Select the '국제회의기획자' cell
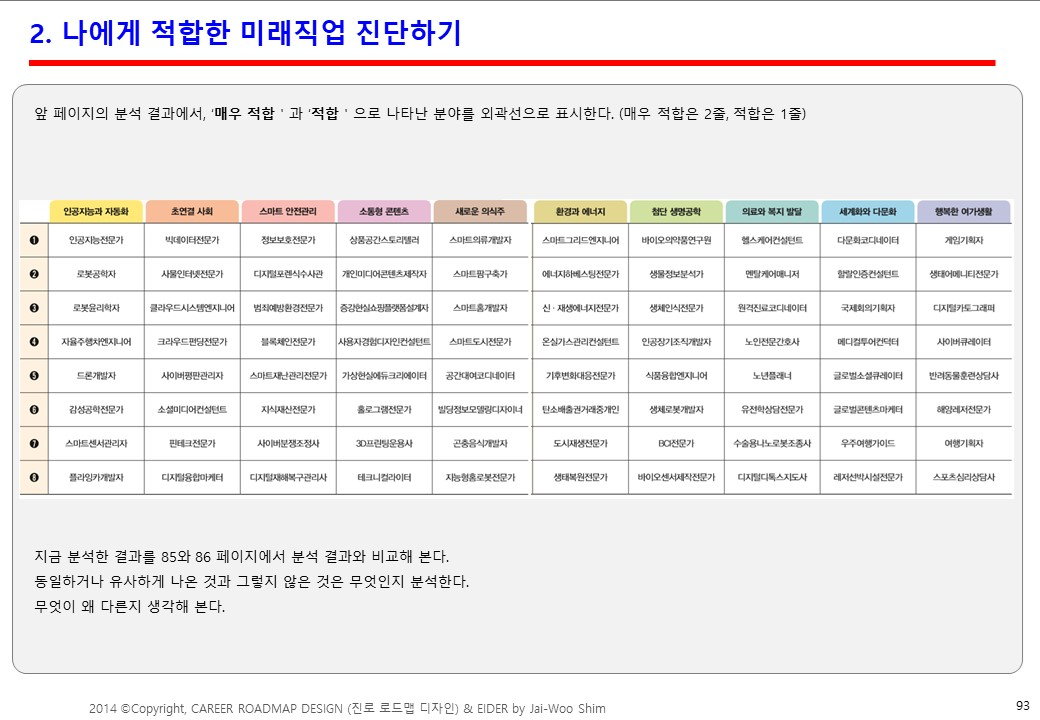This screenshot has height=720, width=1040. pyautogui.click(x=868, y=308)
